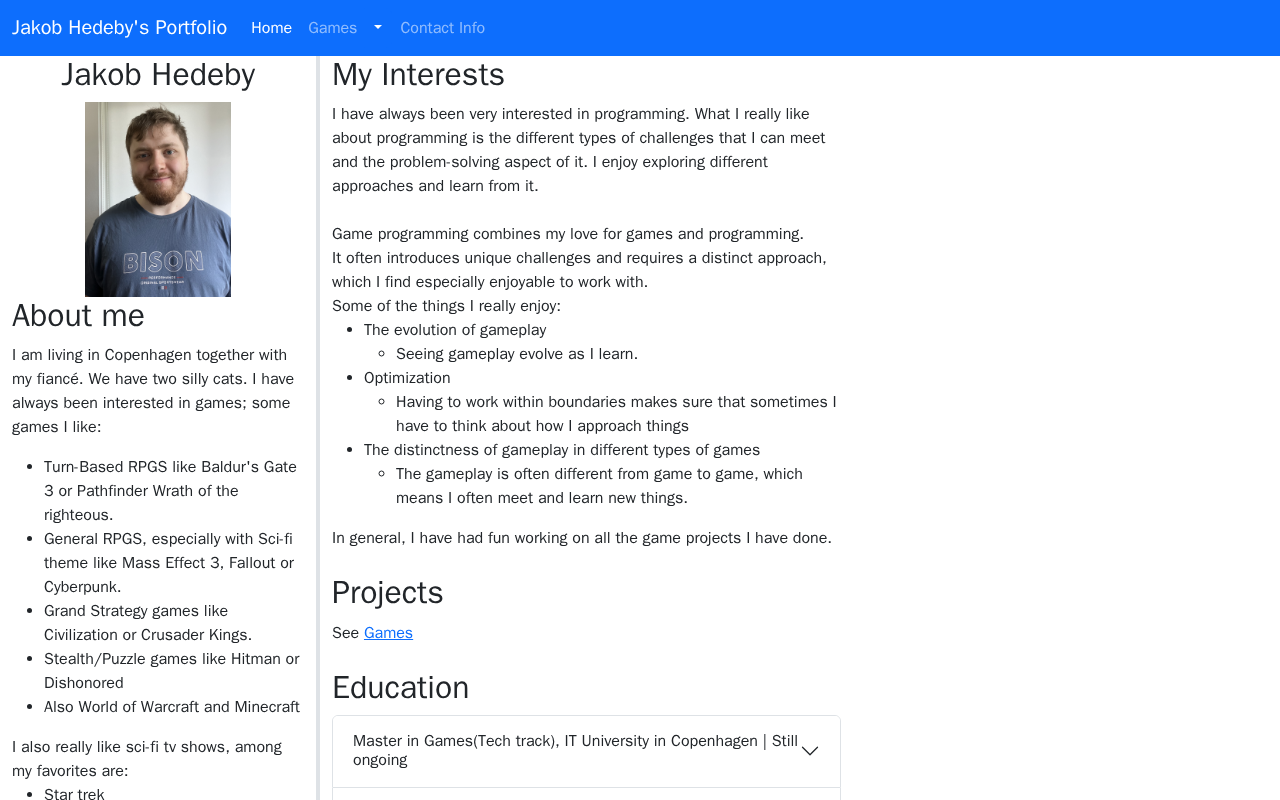Click the Projects heading
Screen dimensions: 1280x800
[387, 593]
